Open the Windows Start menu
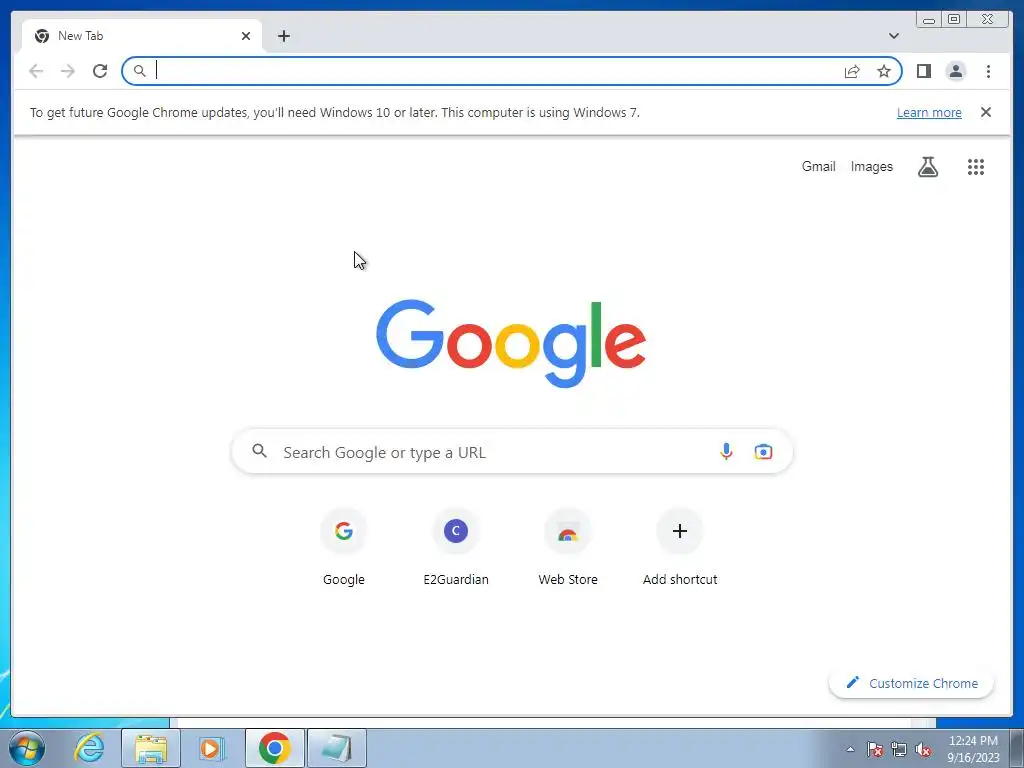 pos(27,748)
